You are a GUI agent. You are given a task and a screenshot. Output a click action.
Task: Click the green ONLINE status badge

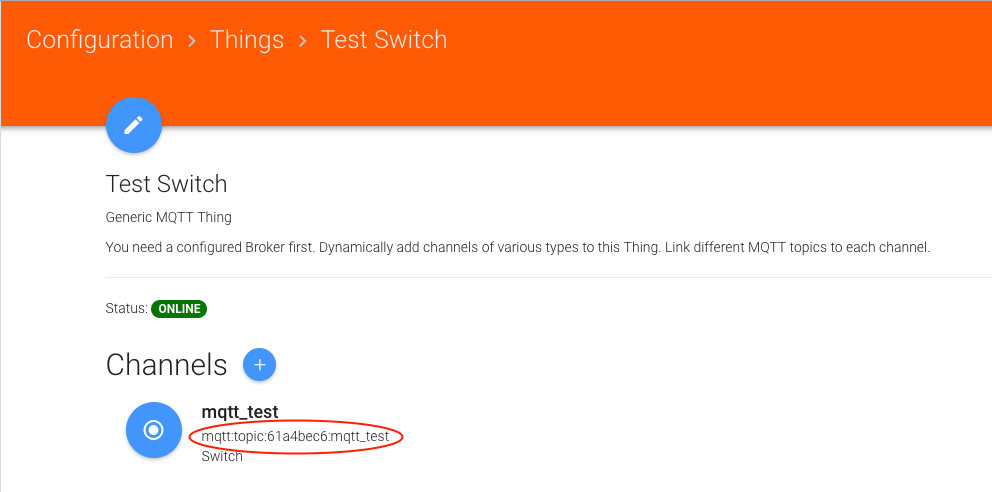(x=179, y=309)
